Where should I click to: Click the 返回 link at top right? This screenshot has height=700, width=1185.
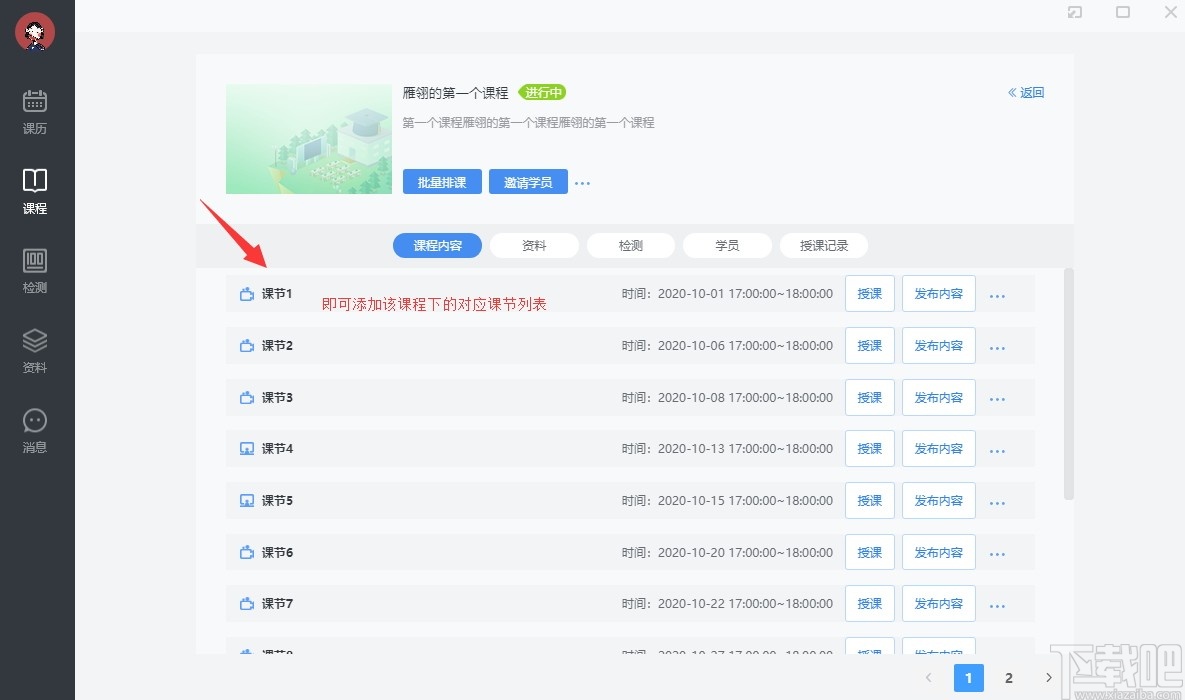(1025, 92)
